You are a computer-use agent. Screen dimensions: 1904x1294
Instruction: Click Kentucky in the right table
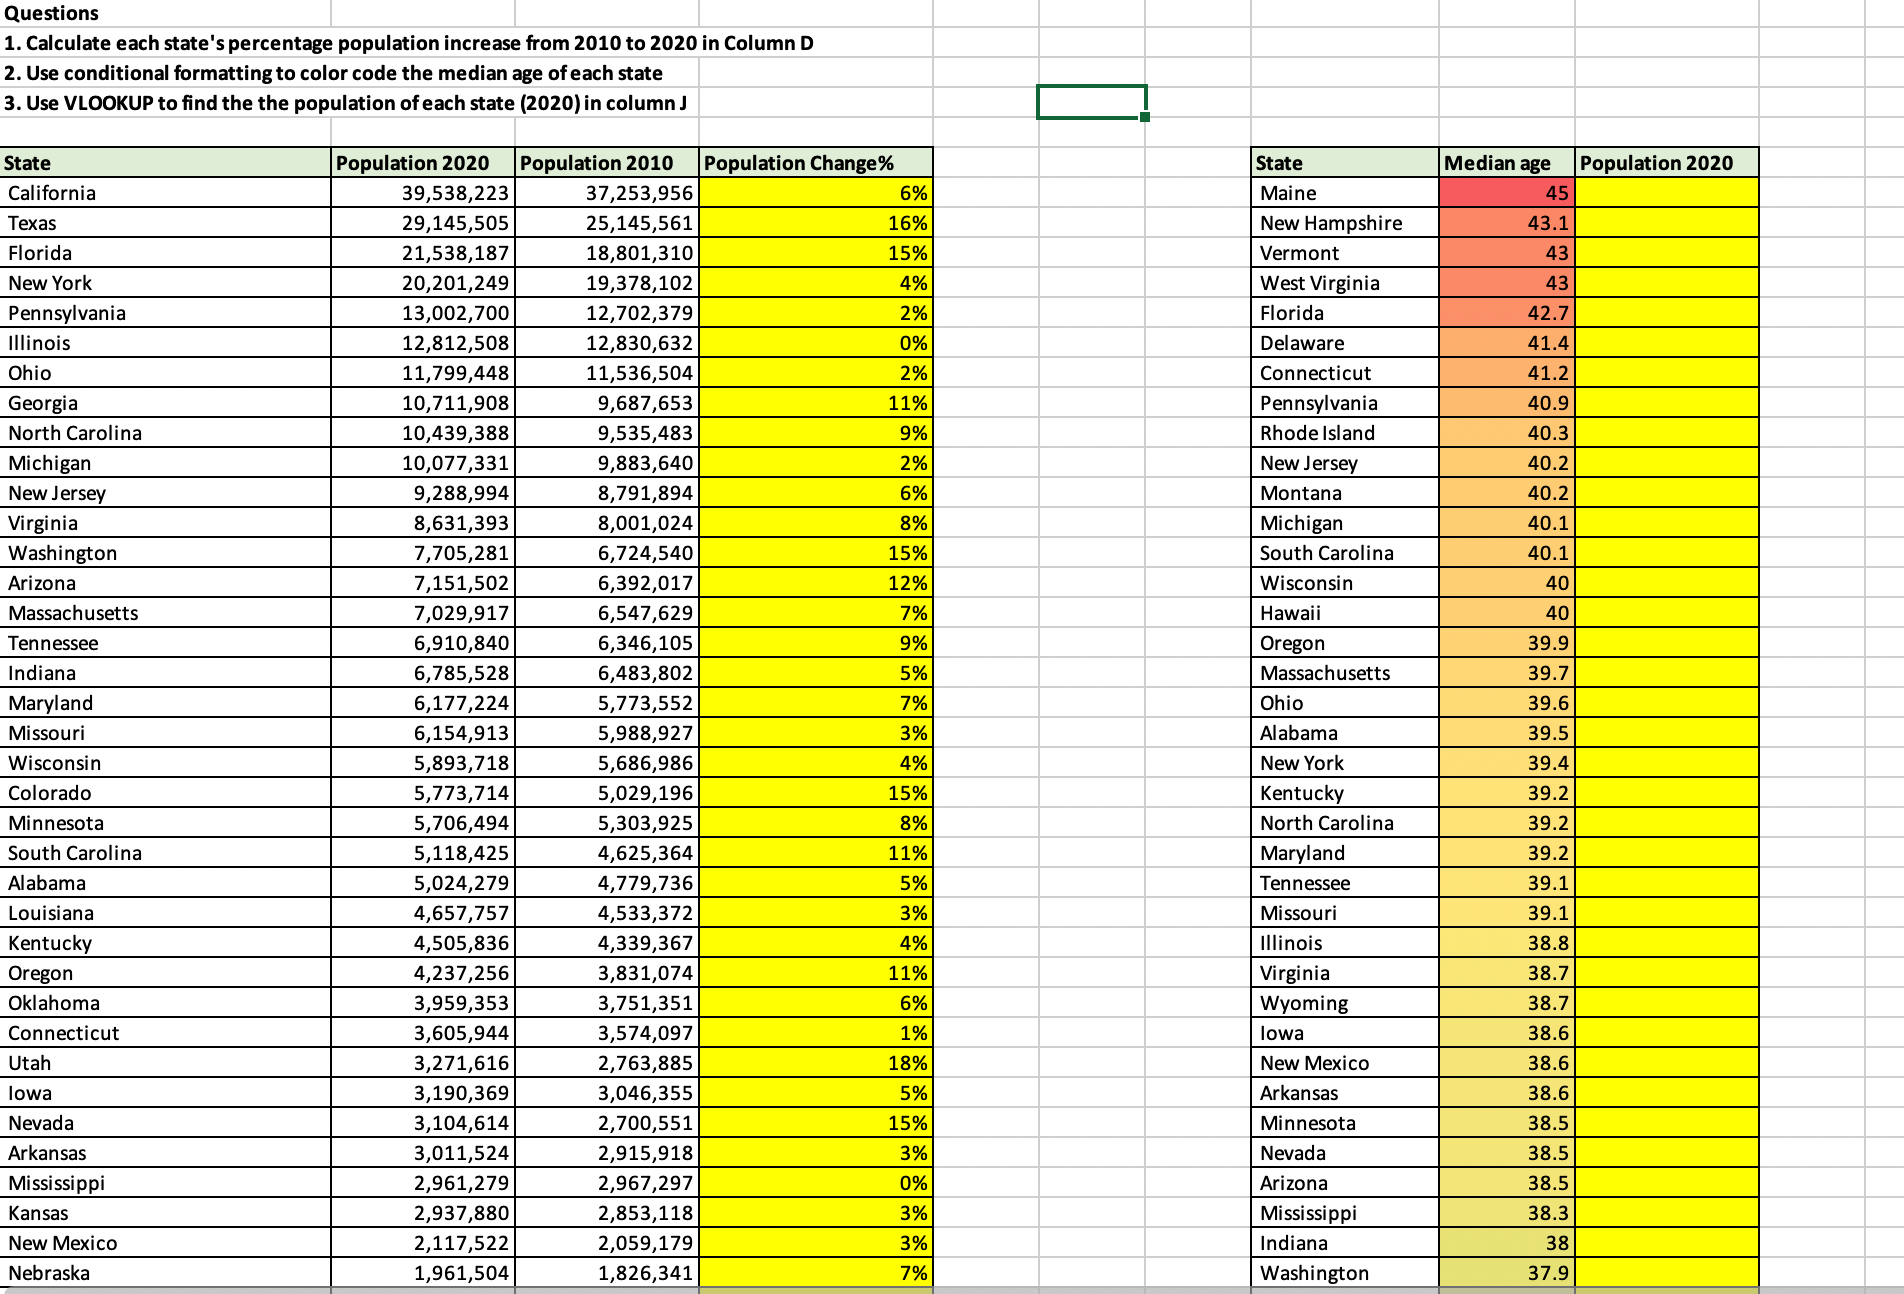point(1345,792)
